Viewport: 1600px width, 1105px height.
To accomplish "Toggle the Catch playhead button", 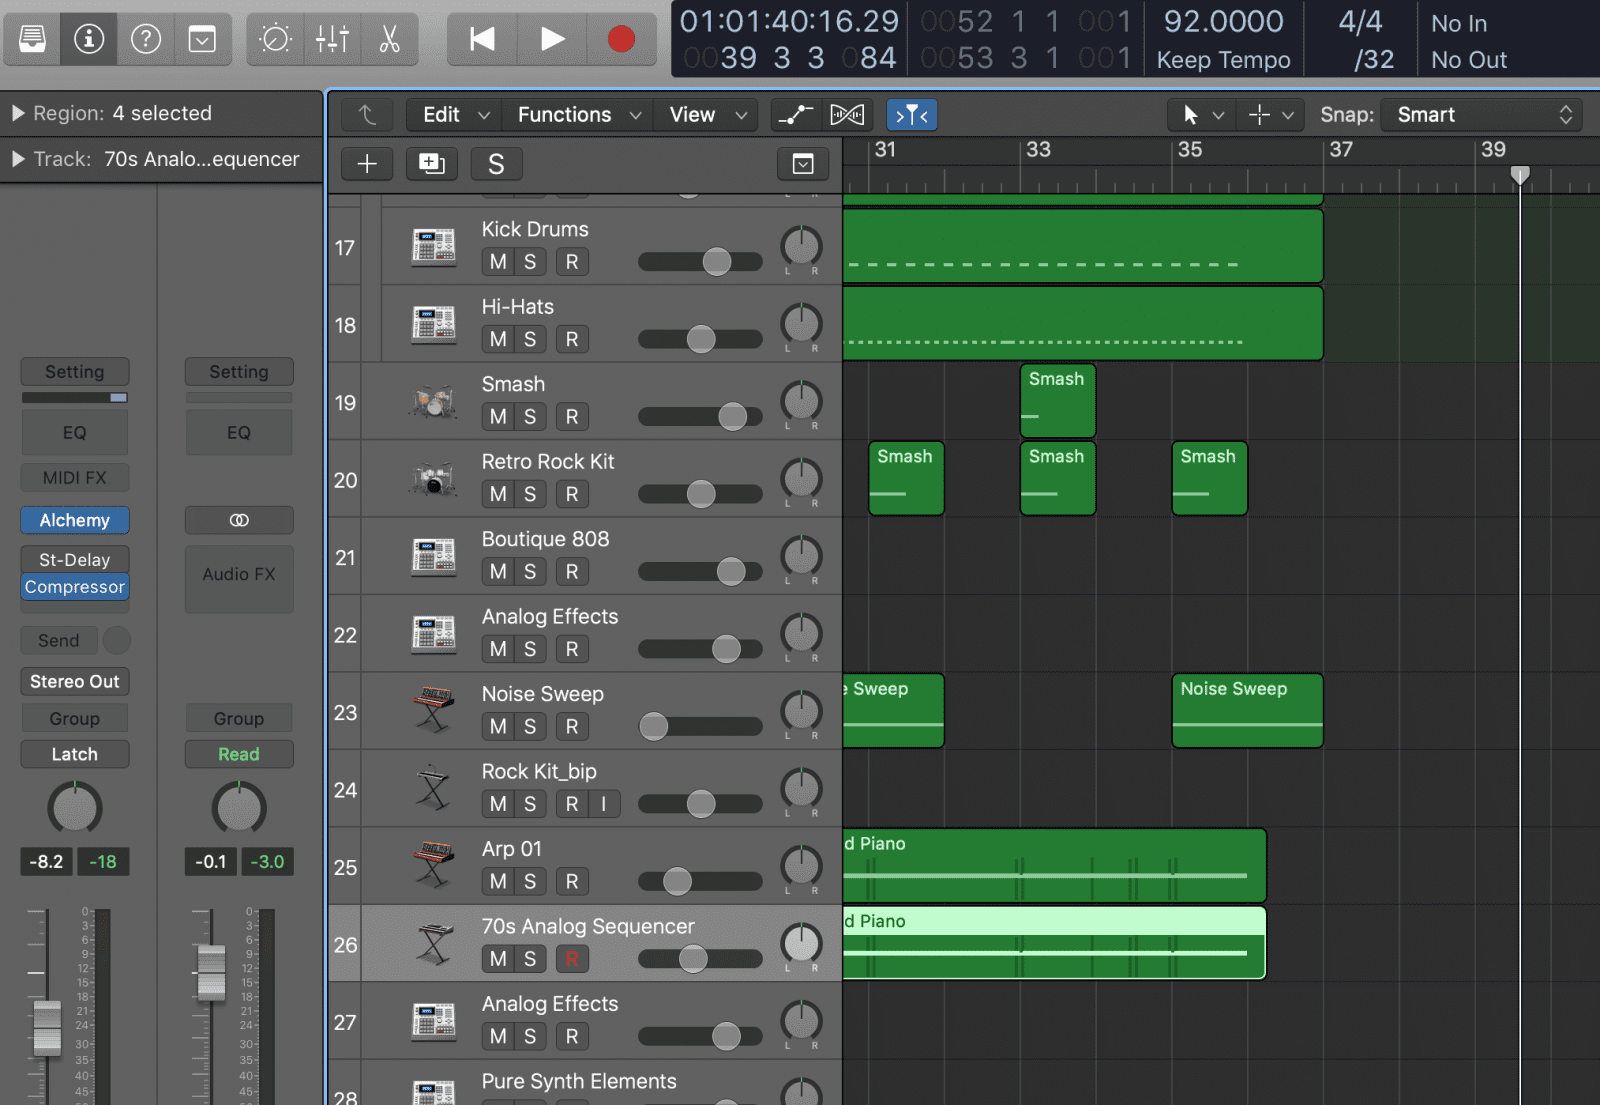I will (x=912, y=115).
